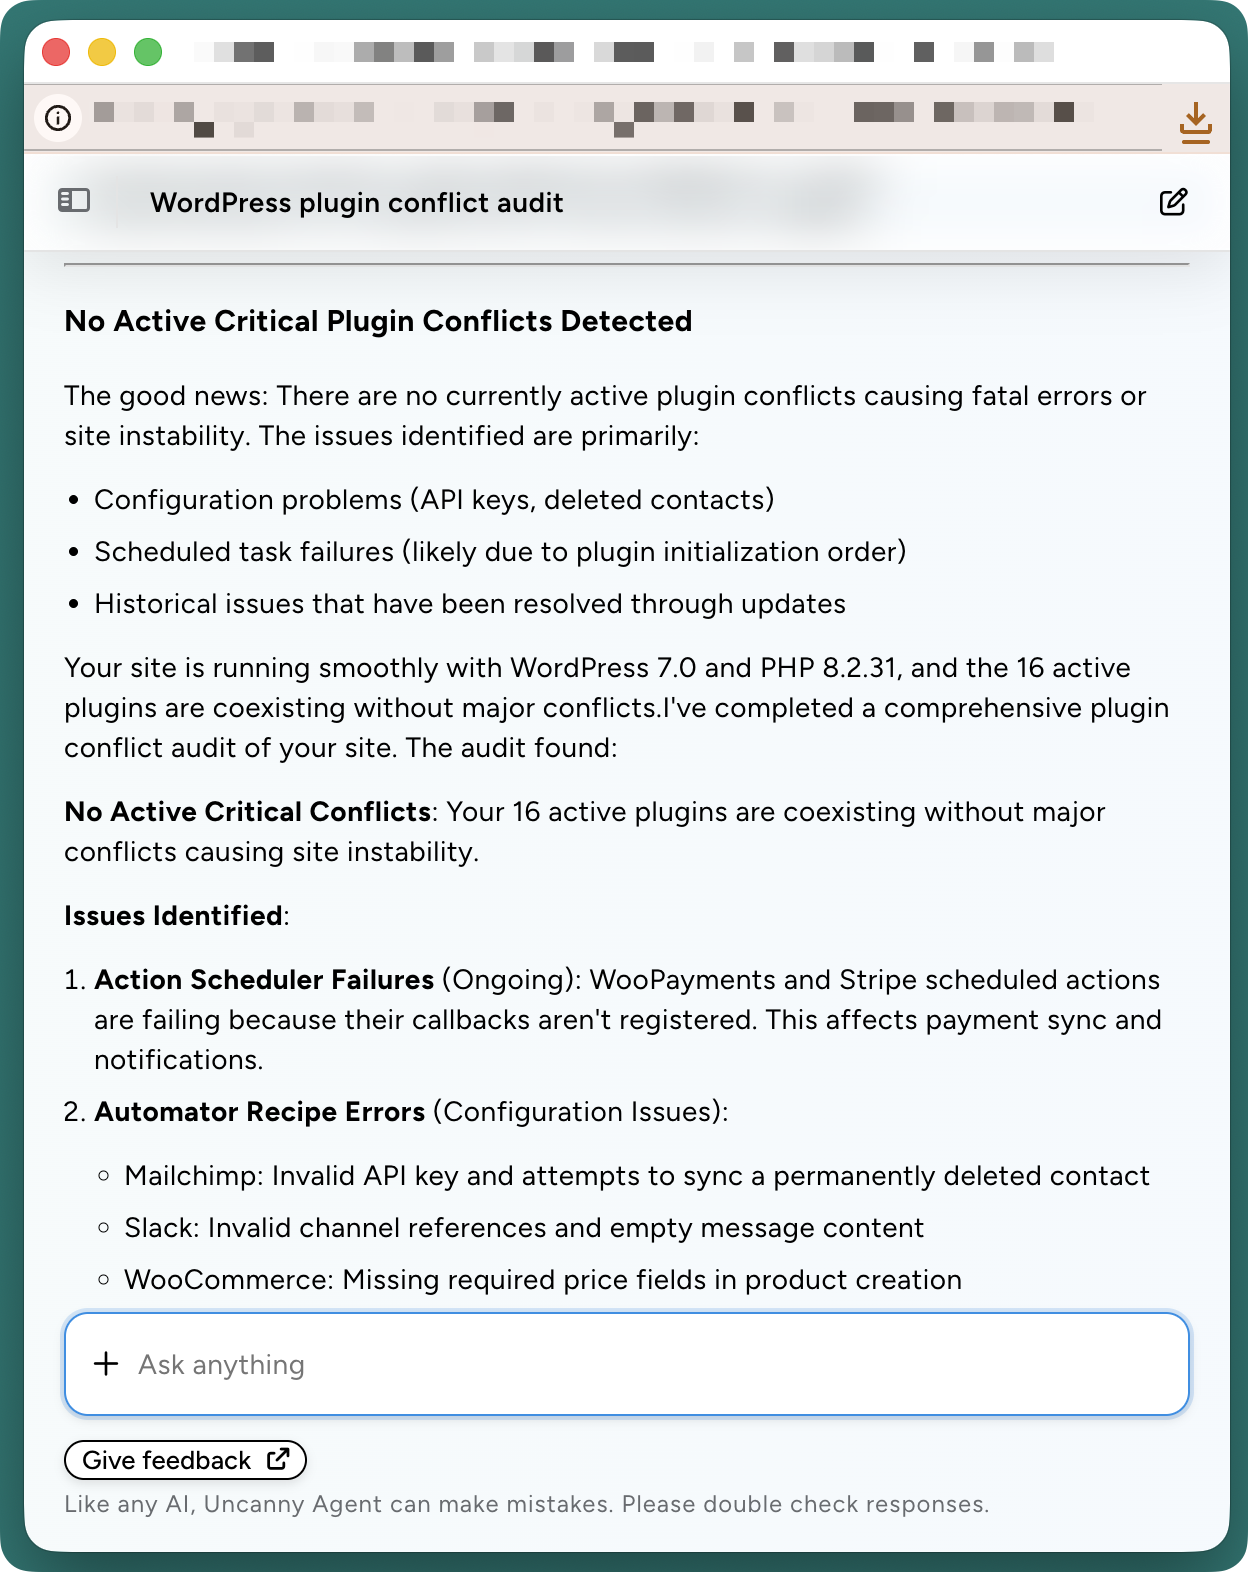1248x1572 pixels.
Task: Click the Ask anything input field
Action: pyautogui.click(x=626, y=1364)
